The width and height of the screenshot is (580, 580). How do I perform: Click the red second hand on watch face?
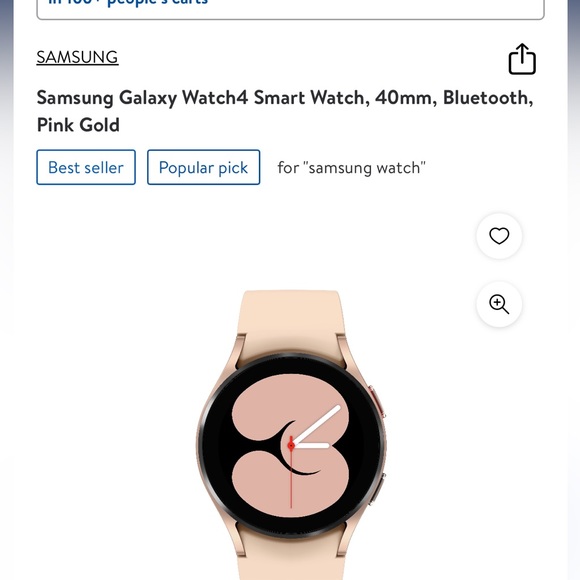coord(291,477)
